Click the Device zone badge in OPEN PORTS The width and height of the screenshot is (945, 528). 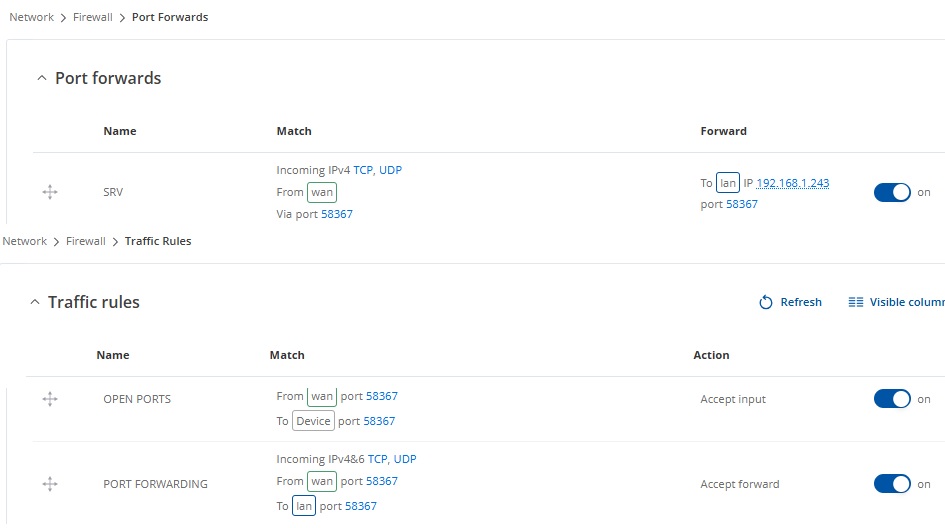tap(313, 421)
